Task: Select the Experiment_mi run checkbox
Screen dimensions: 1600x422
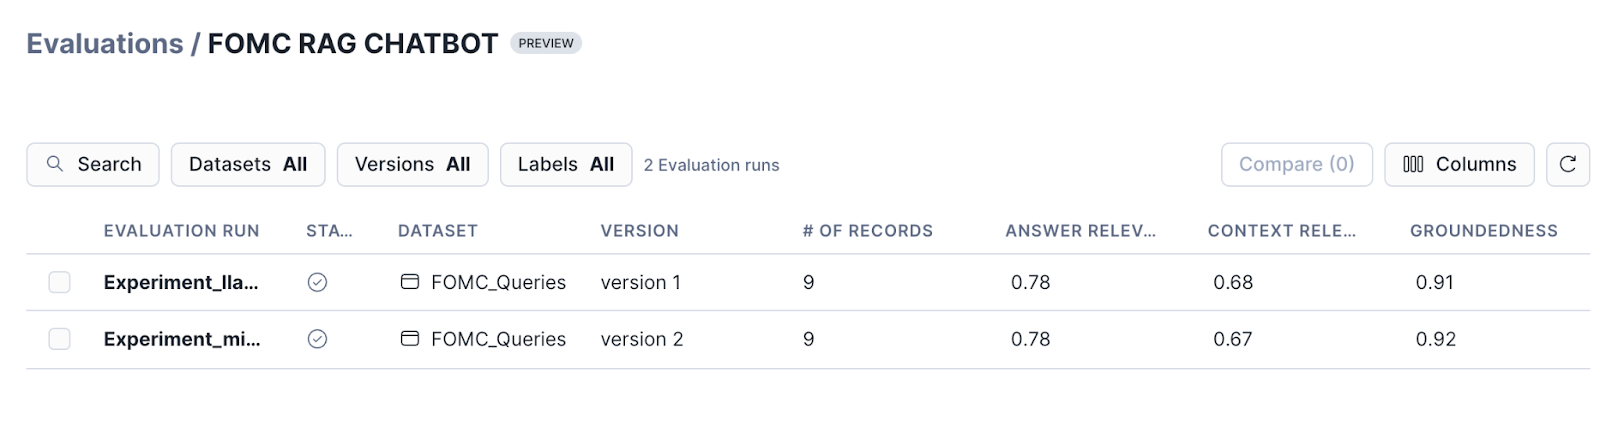Action: (x=60, y=339)
